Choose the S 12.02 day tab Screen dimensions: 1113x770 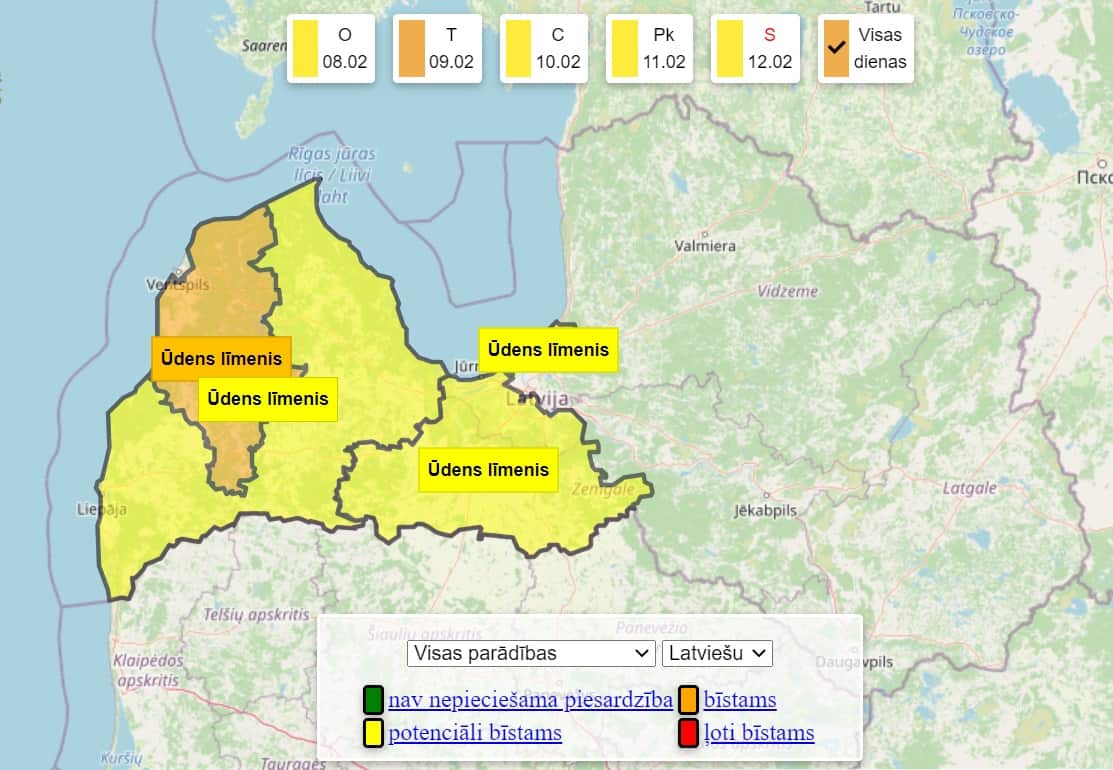pos(755,48)
